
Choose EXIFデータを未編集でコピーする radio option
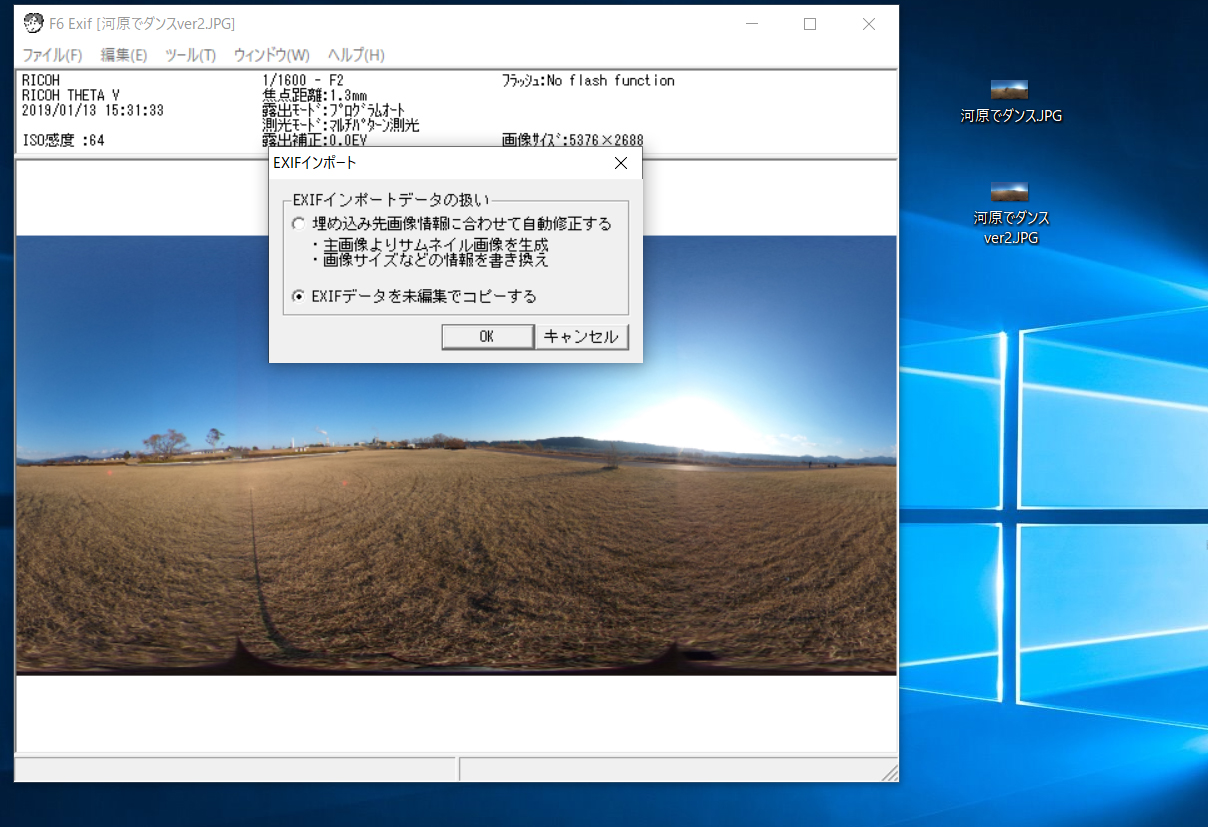coord(298,297)
